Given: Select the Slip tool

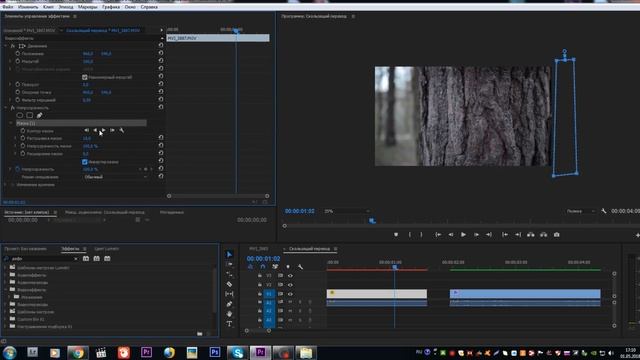Looking at the screenshot, I should pos(229,294).
